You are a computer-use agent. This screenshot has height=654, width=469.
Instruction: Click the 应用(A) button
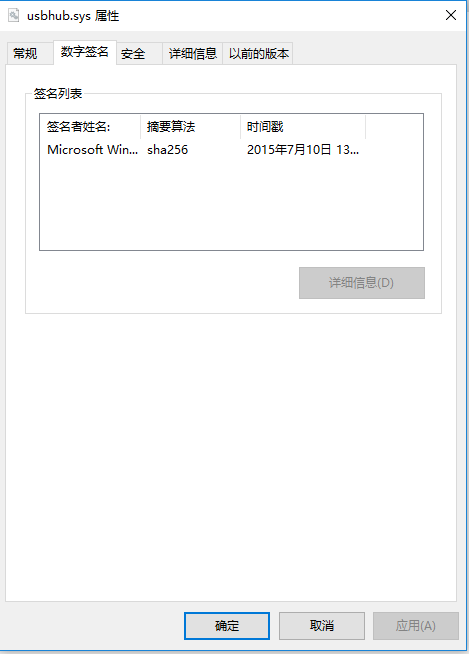416,626
